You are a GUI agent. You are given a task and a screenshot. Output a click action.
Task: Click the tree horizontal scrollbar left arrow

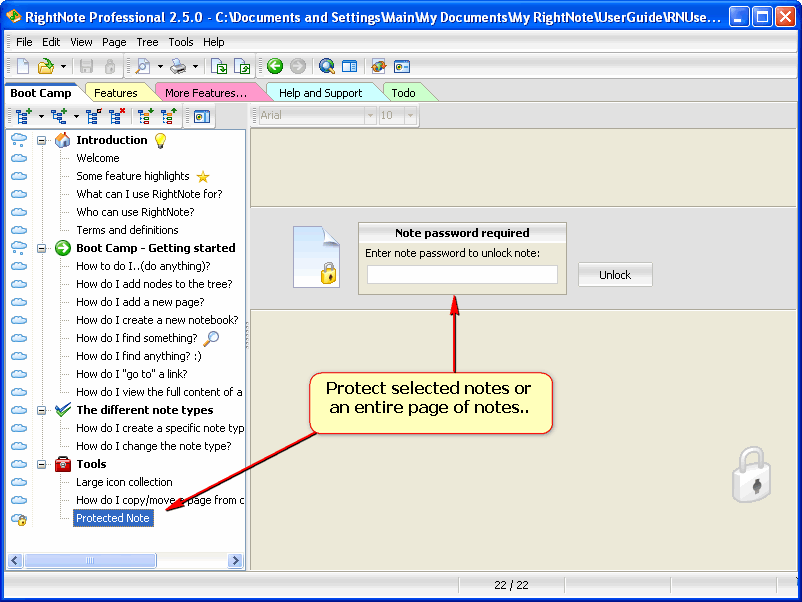(15, 561)
